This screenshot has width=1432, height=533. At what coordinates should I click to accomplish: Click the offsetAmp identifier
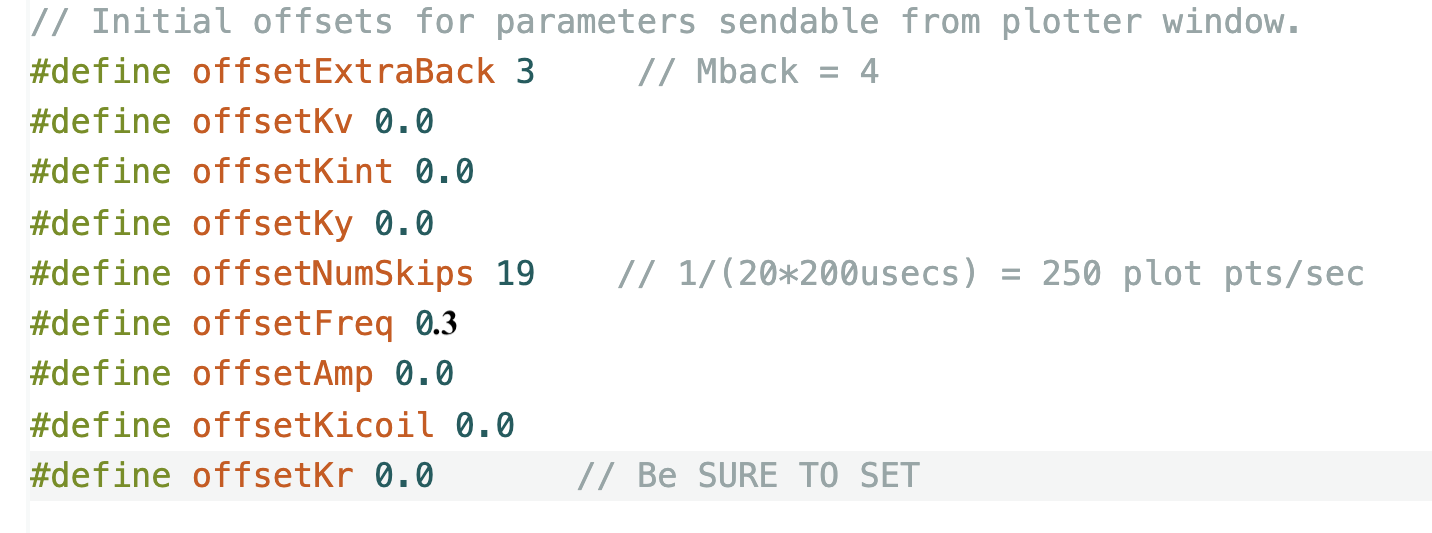(282, 374)
